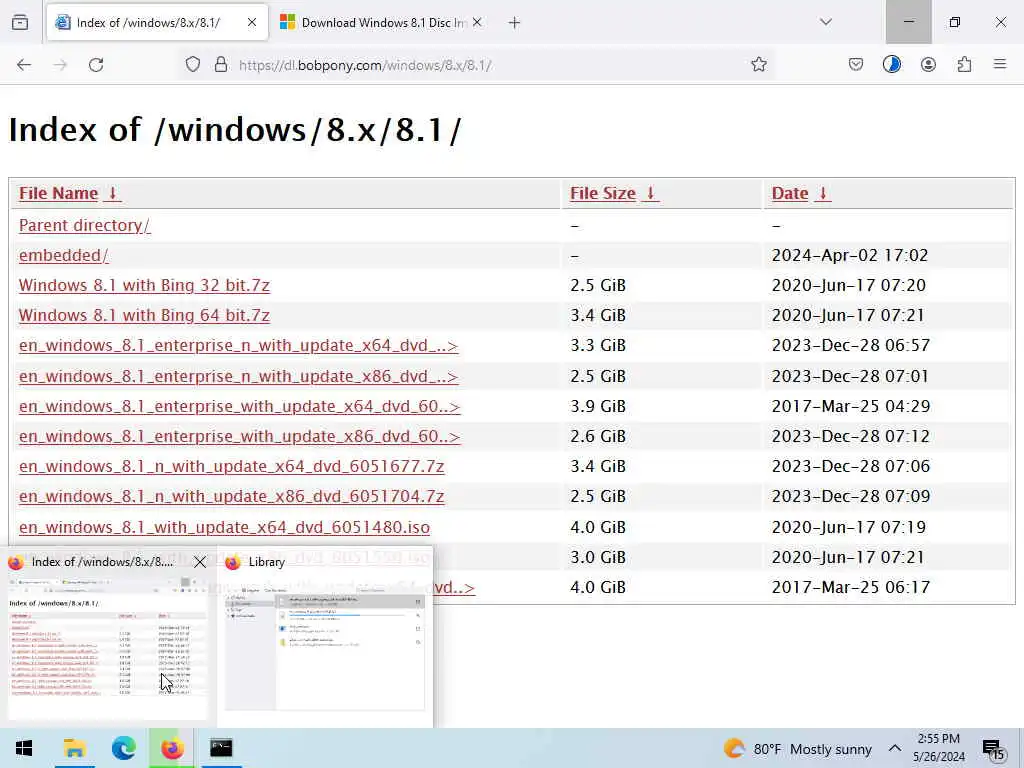This screenshot has width=1024, height=768.
Task: Select the 3.0 GiB size cell
Action: click(598, 558)
